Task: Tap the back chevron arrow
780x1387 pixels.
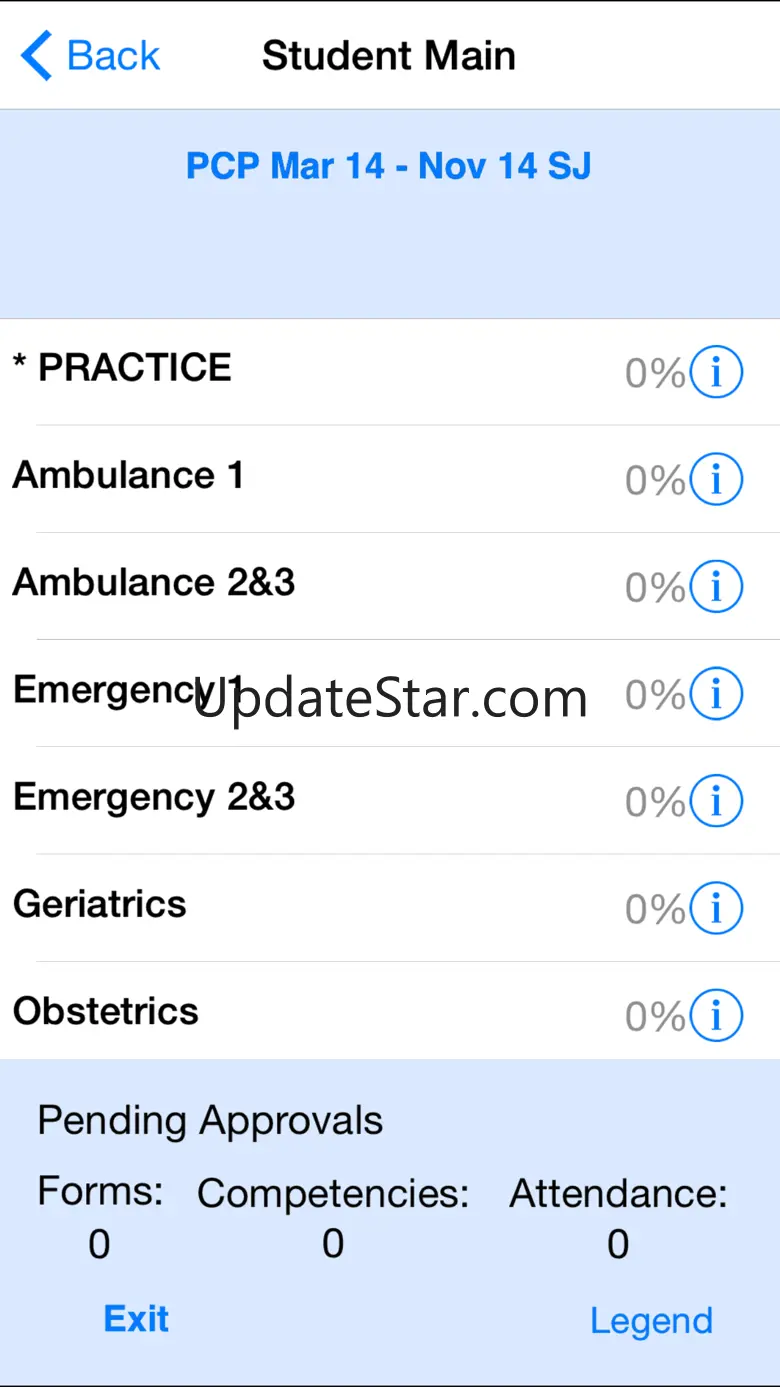Action: tap(36, 55)
